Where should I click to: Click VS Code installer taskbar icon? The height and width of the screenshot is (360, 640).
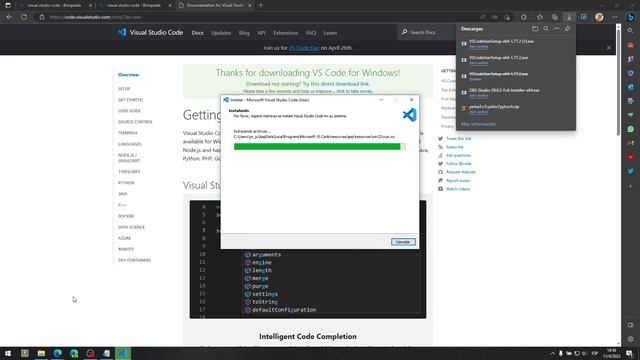(123, 353)
